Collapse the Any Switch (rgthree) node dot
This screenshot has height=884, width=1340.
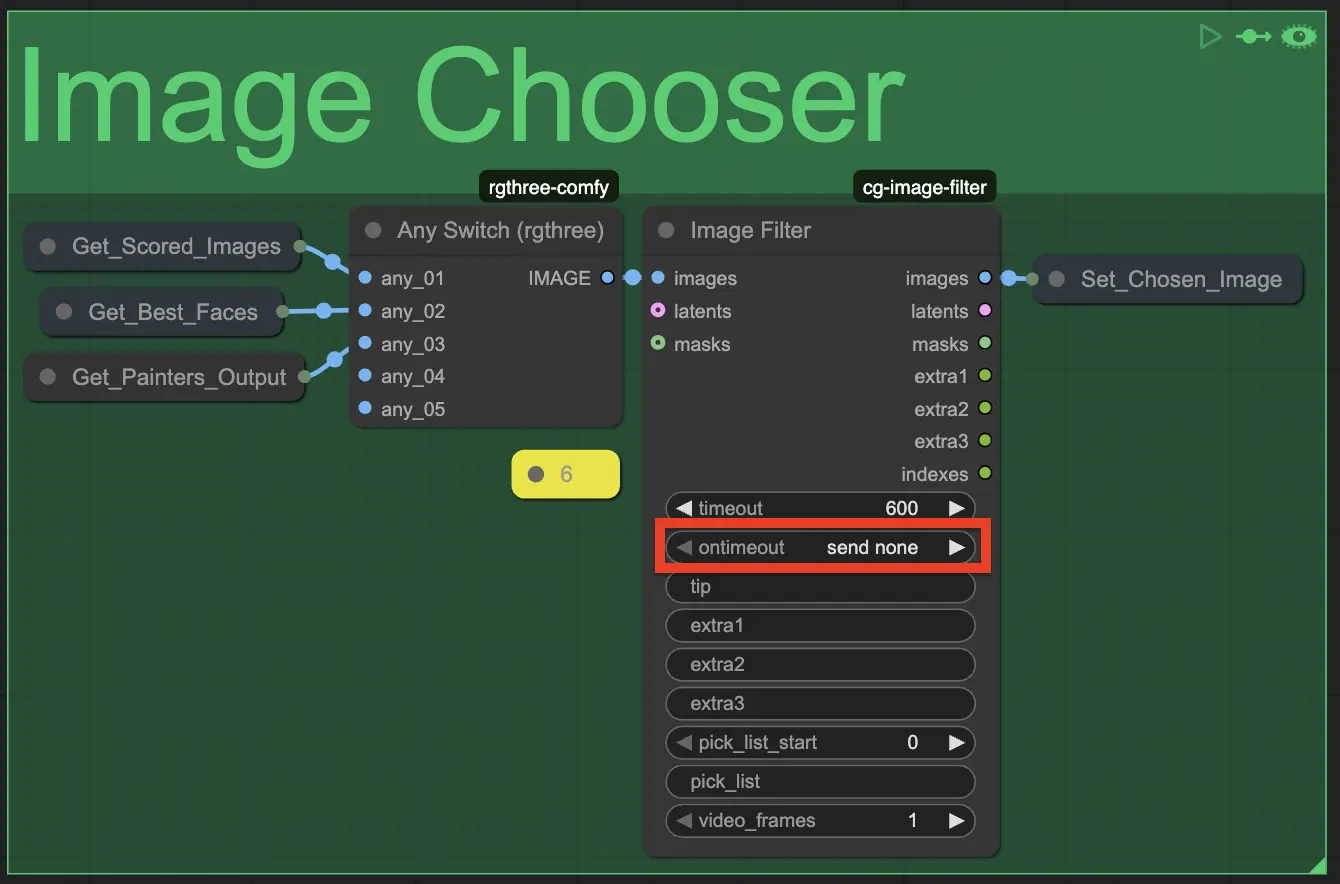point(373,231)
